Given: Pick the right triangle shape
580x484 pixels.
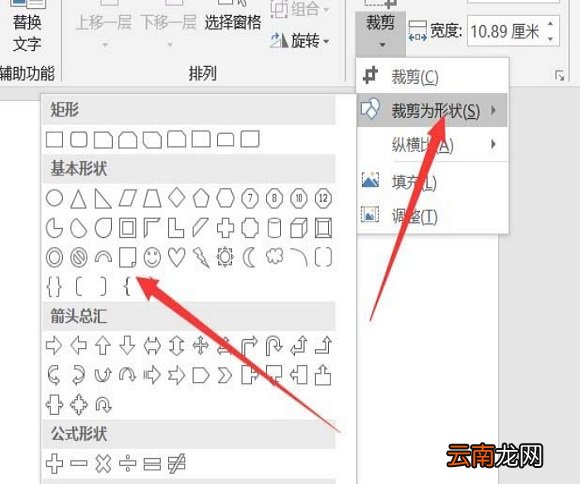Looking at the screenshot, I should 103,199.
